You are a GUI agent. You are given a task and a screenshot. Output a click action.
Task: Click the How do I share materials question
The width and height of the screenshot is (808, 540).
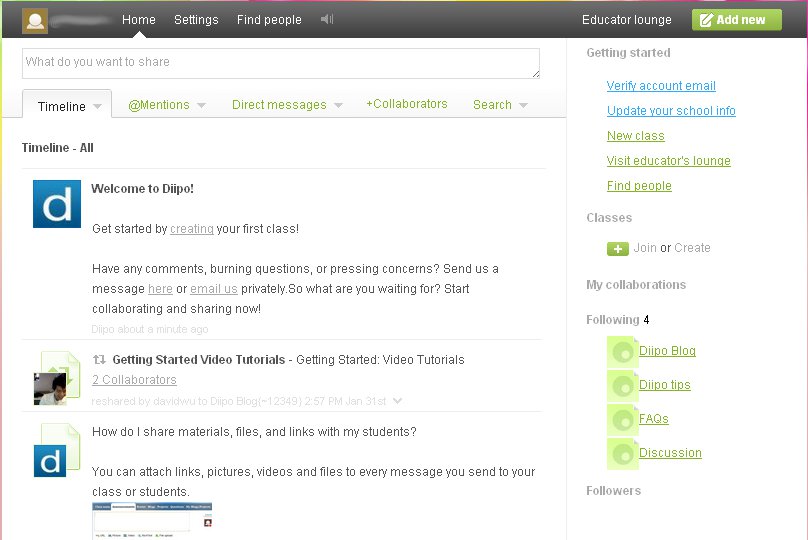click(254, 432)
